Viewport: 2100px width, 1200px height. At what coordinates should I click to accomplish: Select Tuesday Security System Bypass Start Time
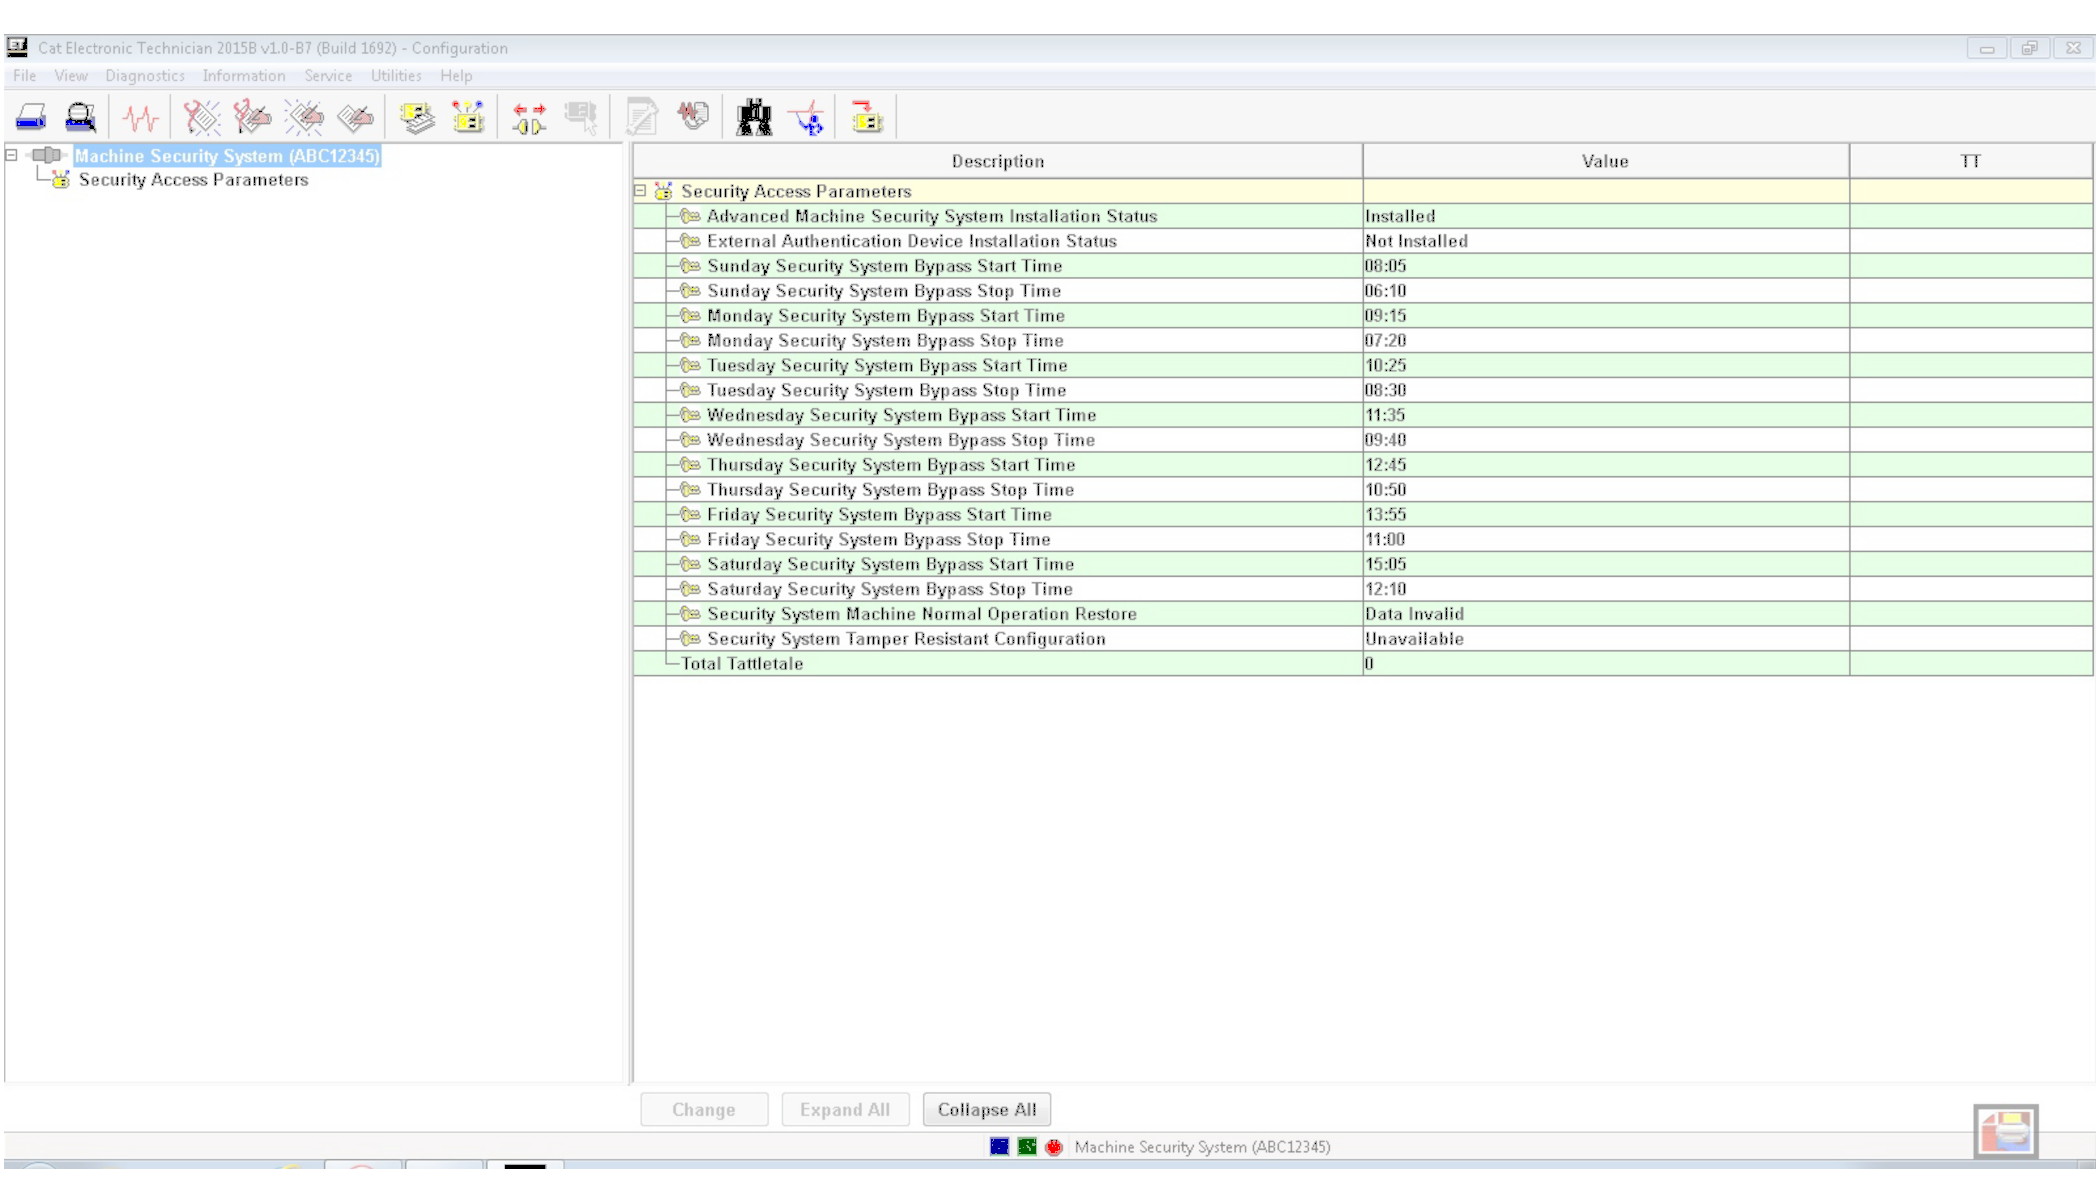point(1363,366)
